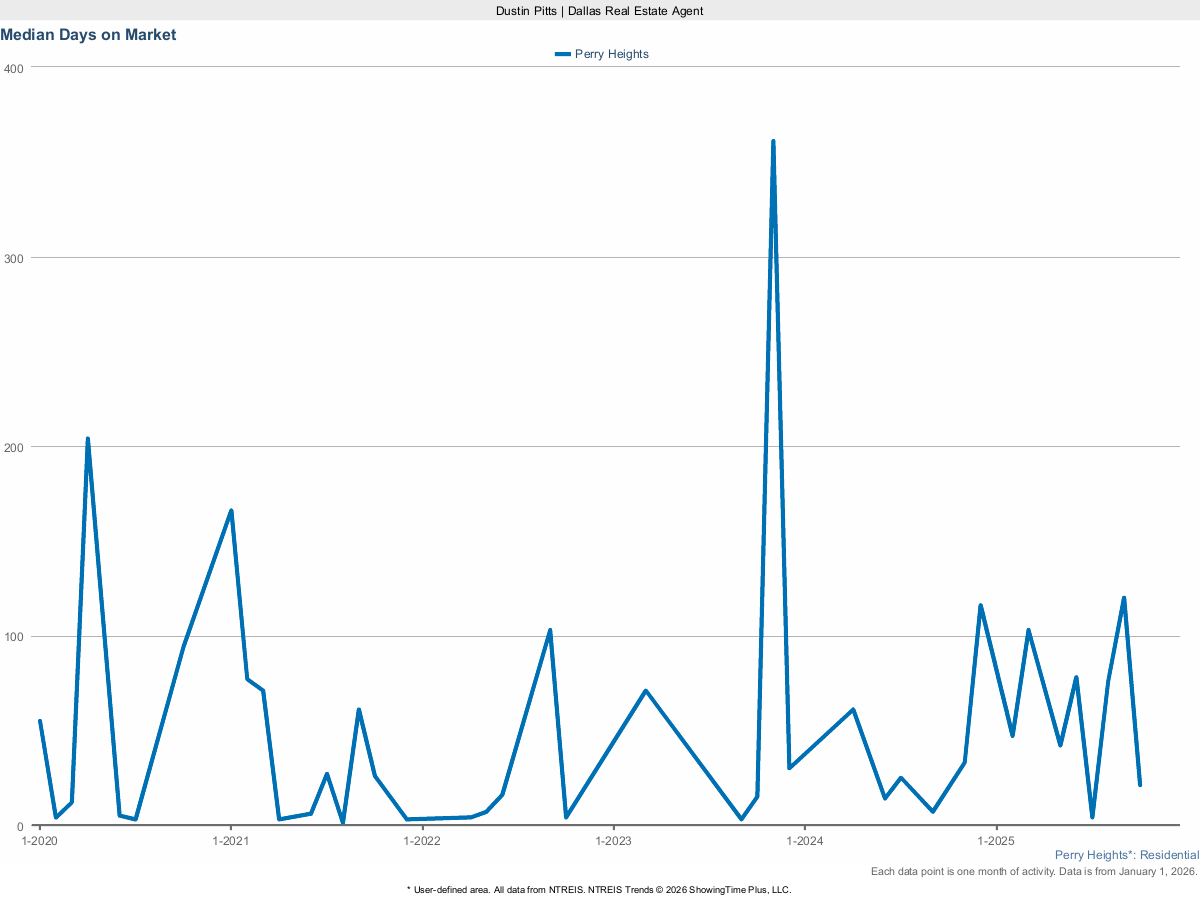Click the Perry Heights legend line marker
Screen dimensions: 1200x900
tap(563, 54)
